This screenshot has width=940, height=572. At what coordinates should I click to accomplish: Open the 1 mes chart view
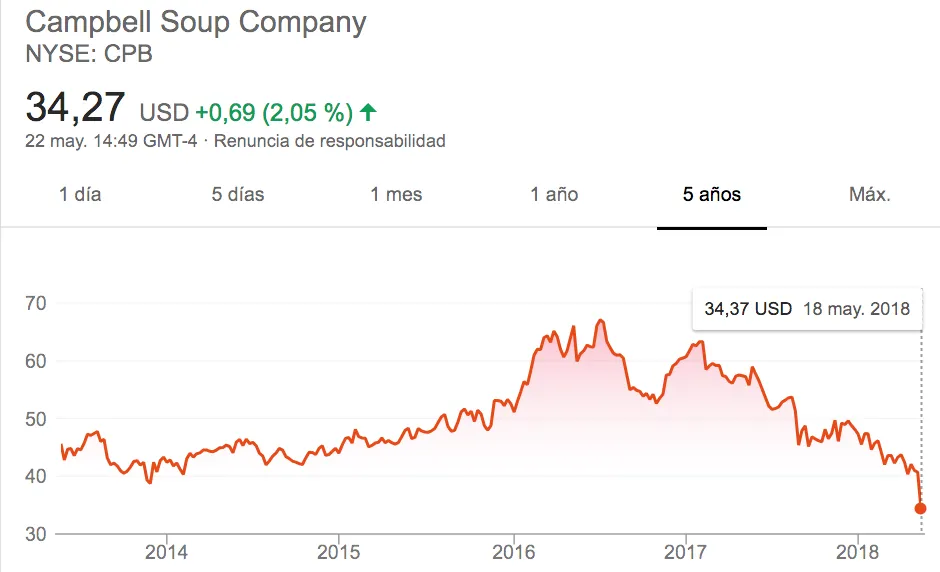pos(396,194)
